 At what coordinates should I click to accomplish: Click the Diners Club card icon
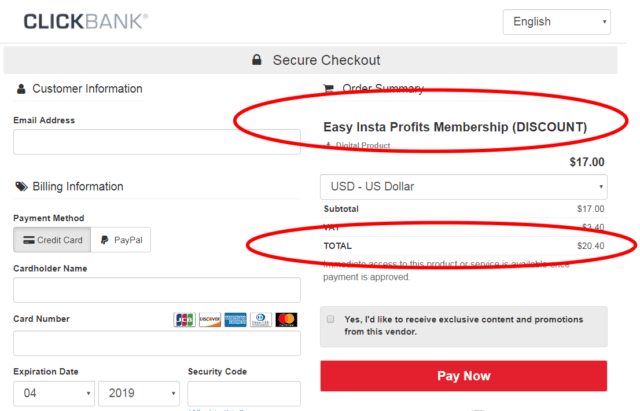tap(261, 320)
